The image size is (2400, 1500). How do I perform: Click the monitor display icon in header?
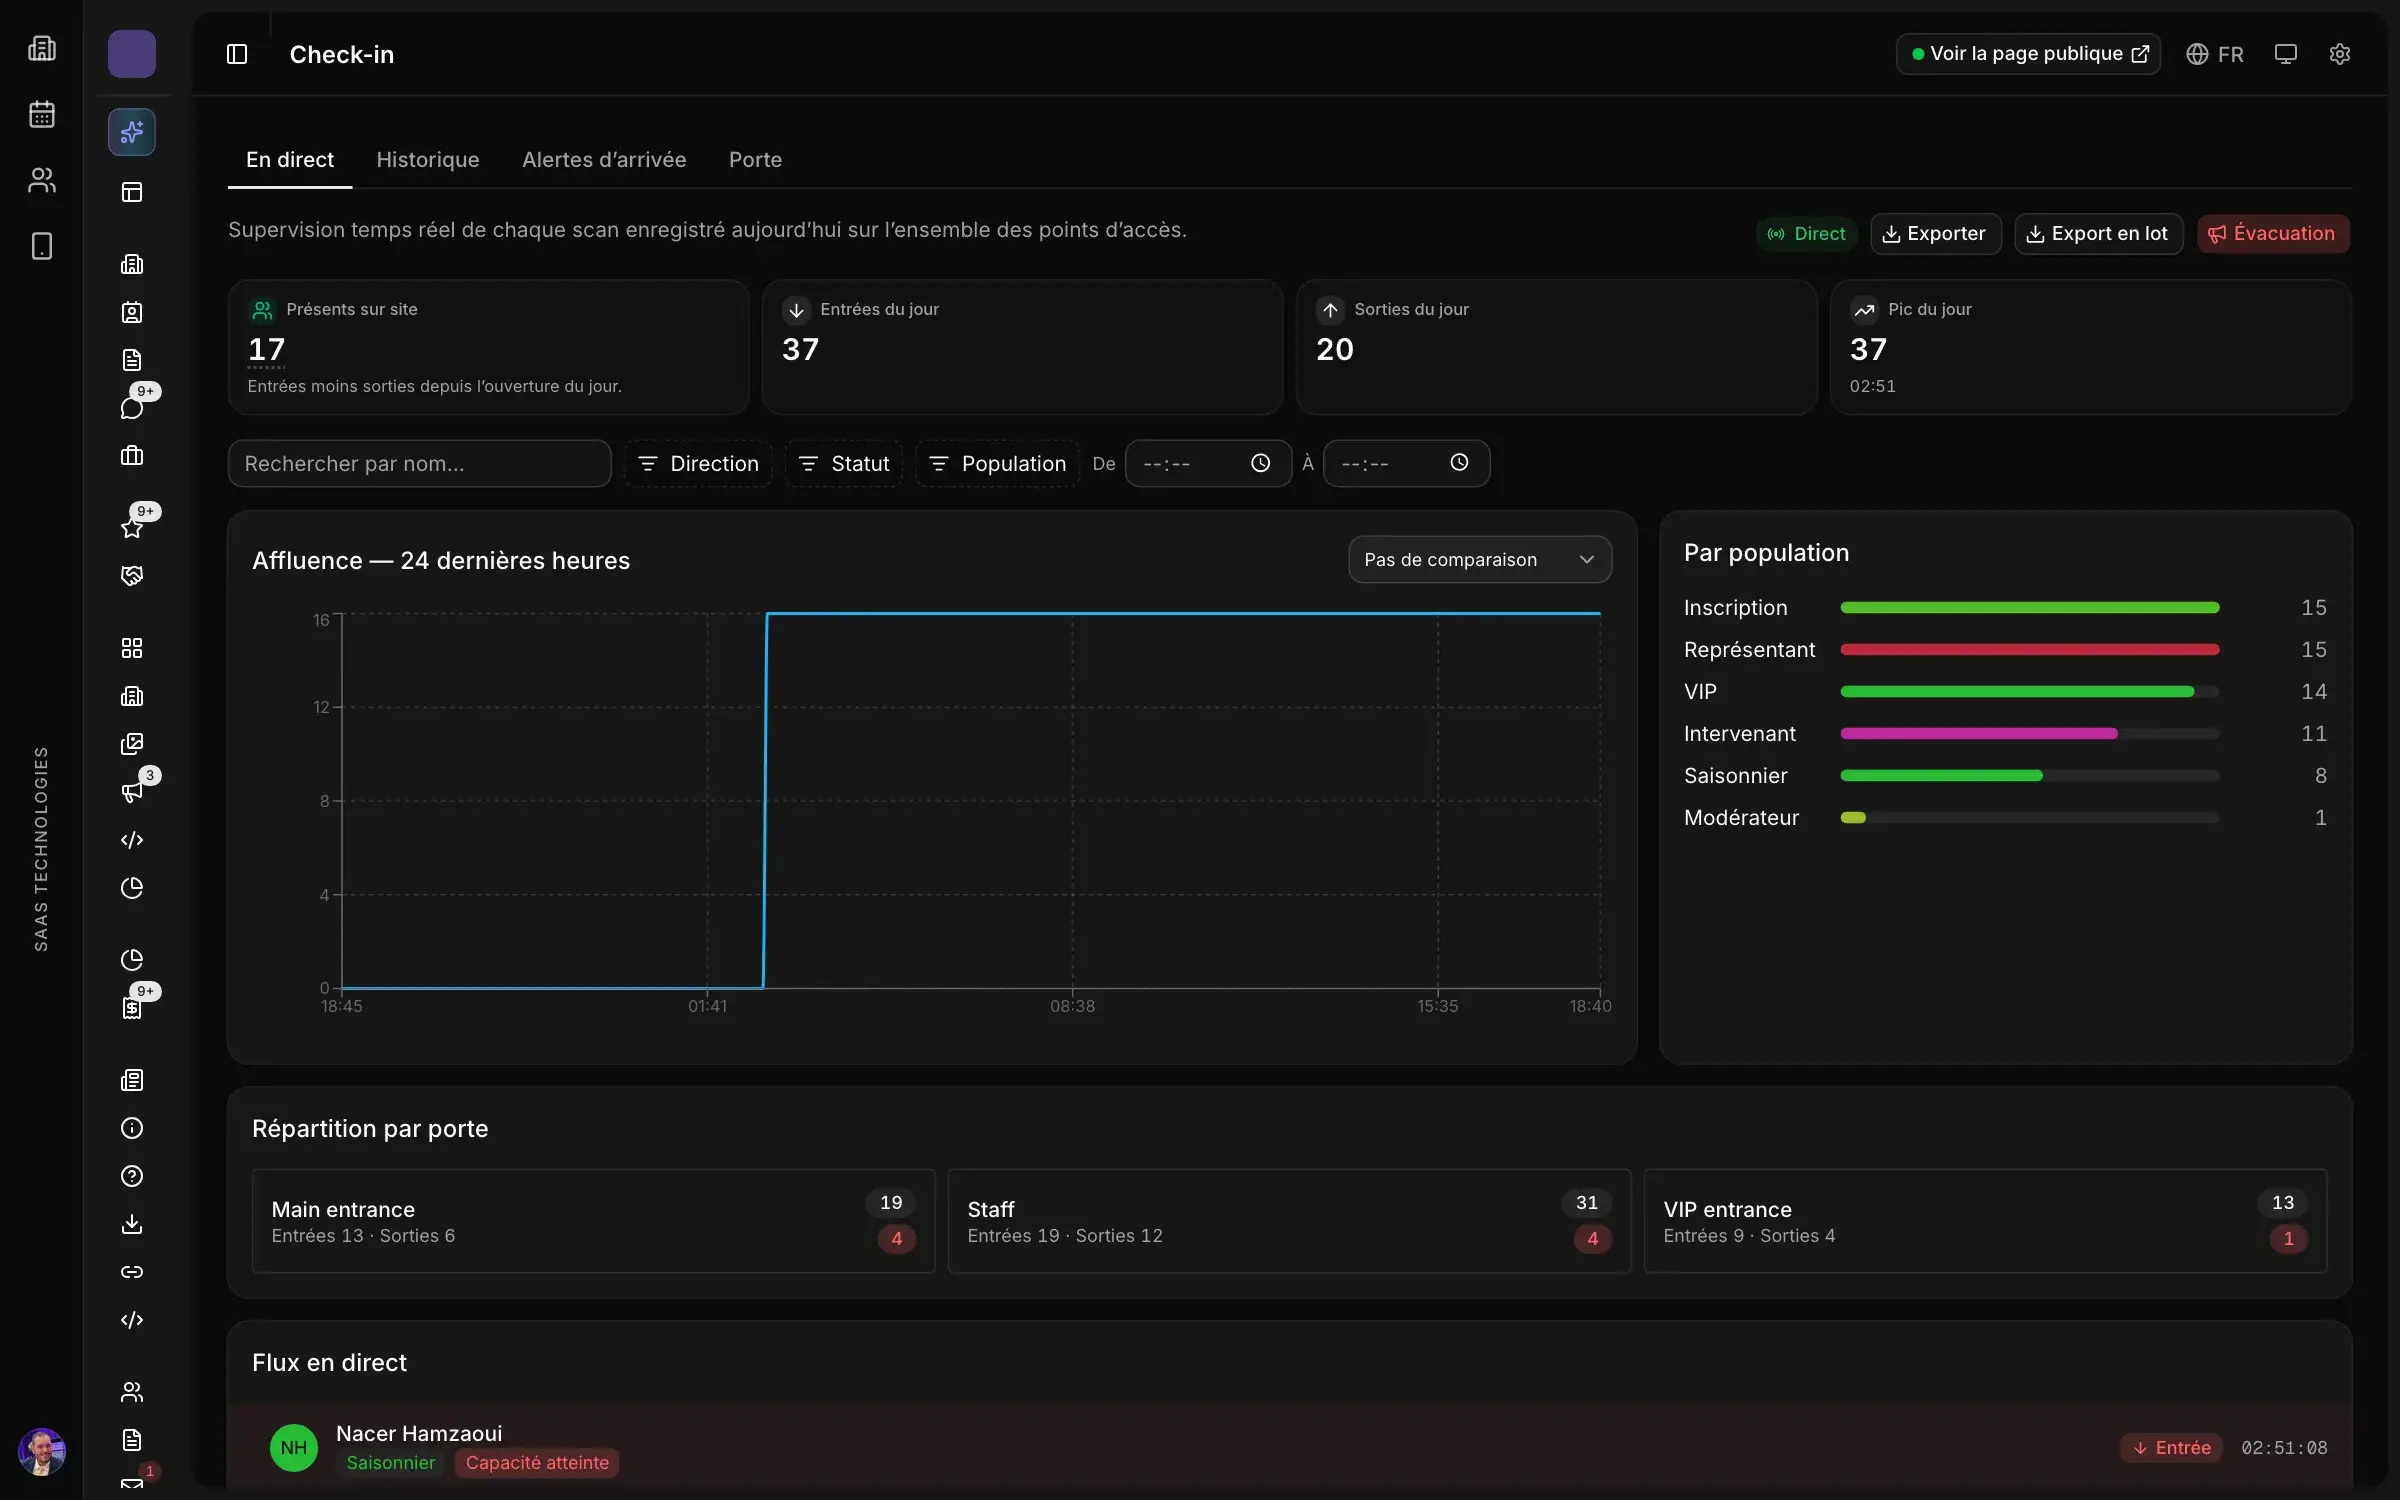(x=2285, y=54)
